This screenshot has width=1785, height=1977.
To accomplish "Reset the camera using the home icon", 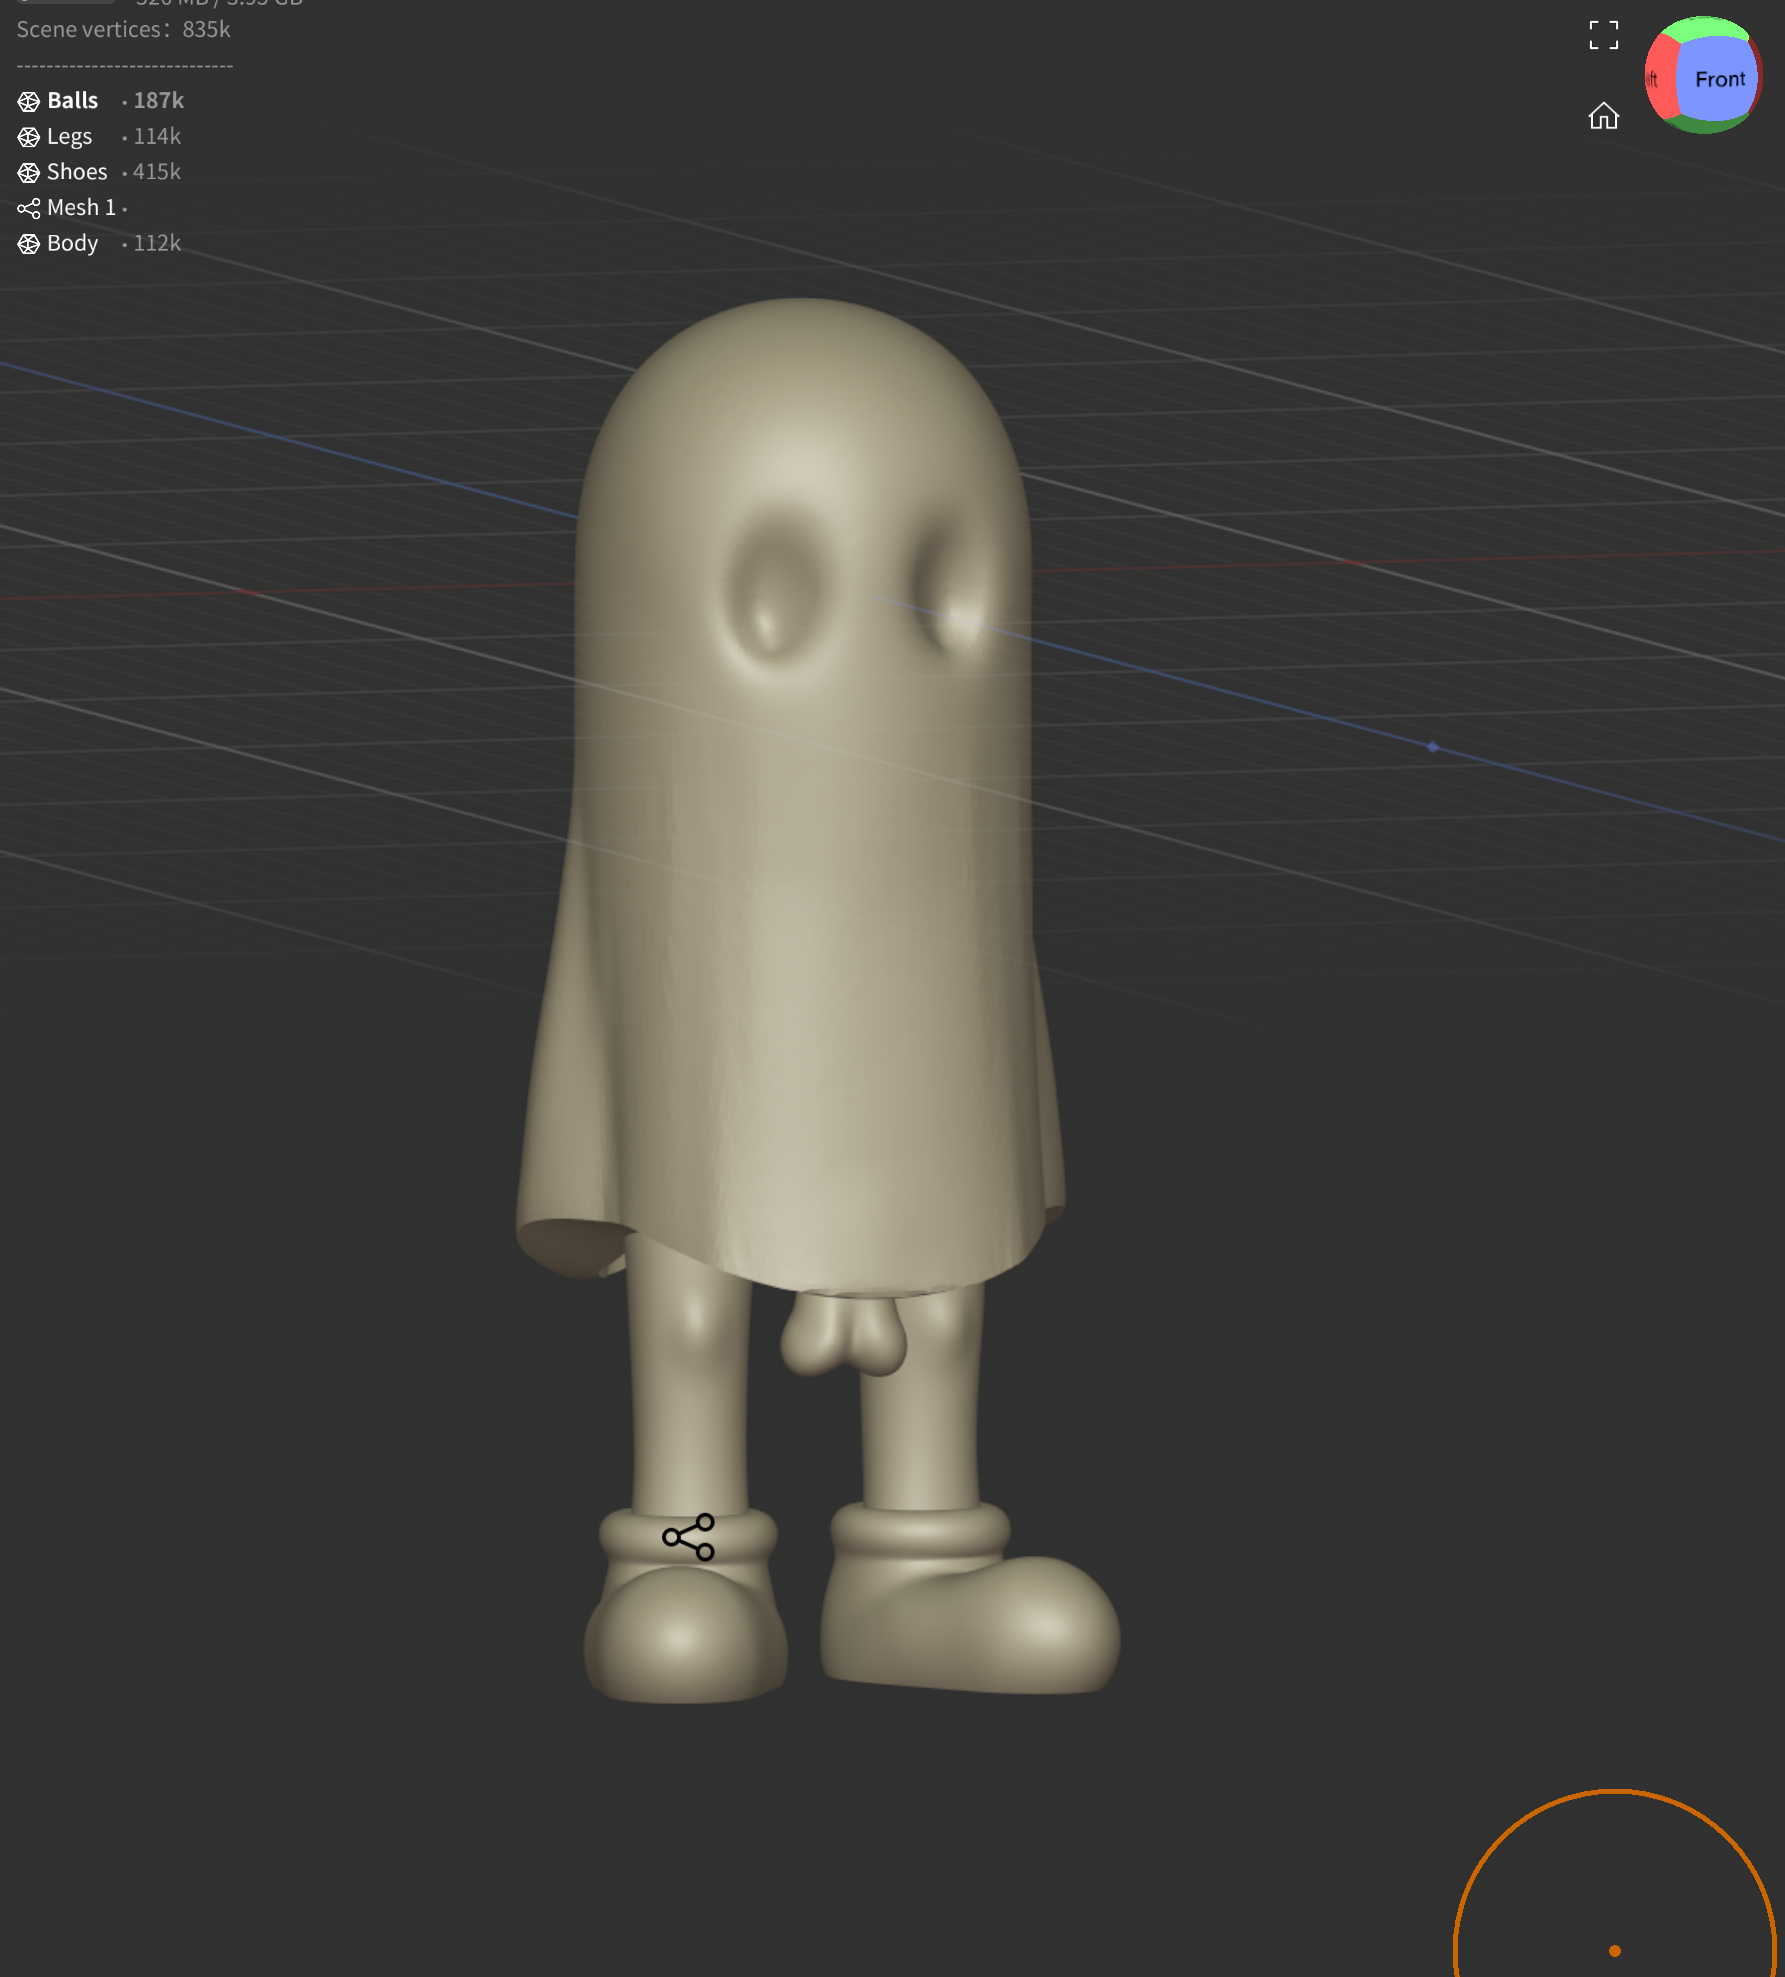I will point(1603,117).
